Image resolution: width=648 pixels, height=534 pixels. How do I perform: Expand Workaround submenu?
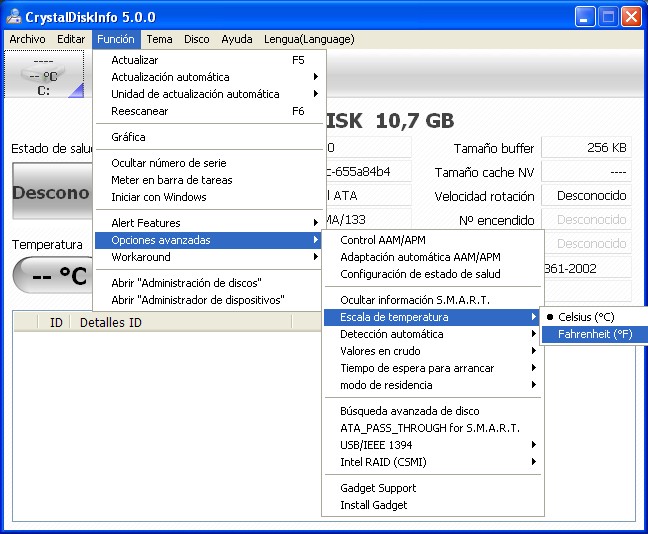point(208,257)
